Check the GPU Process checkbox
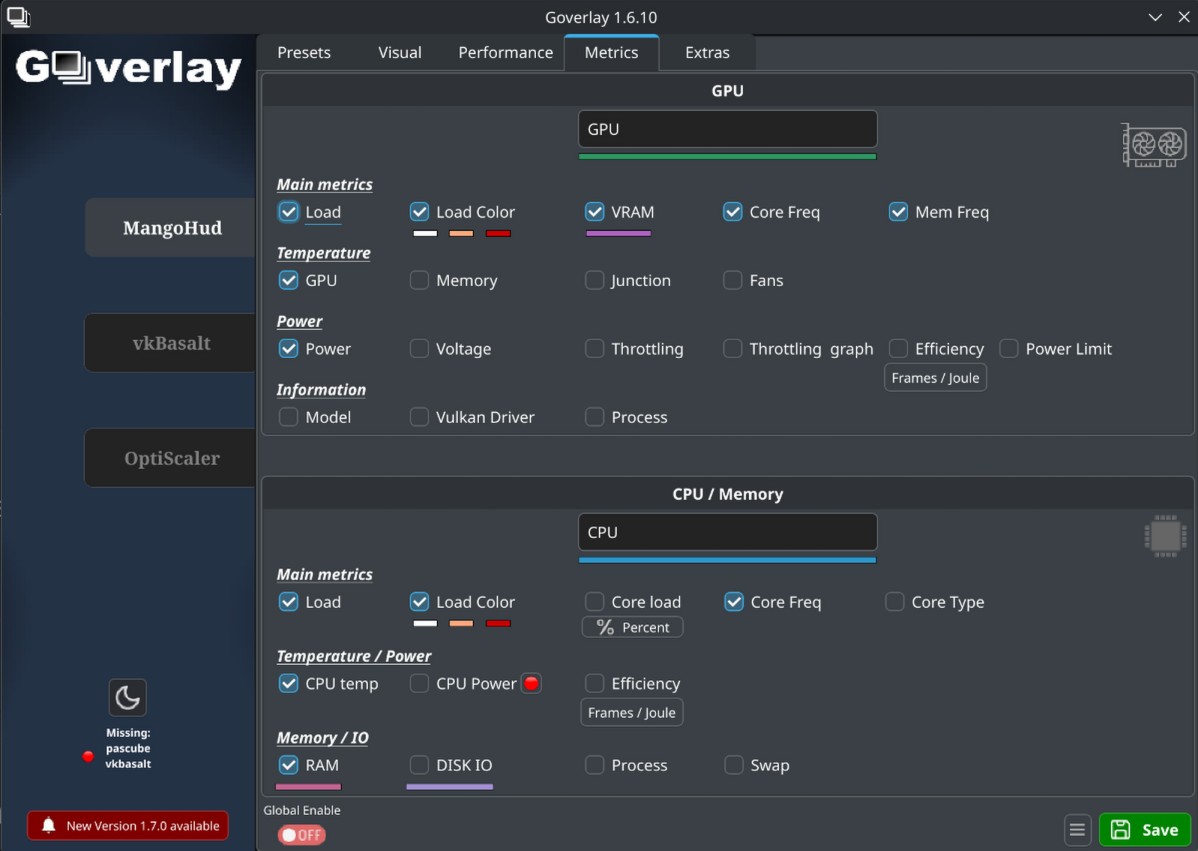Image resolution: width=1198 pixels, height=851 pixels. tap(594, 417)
